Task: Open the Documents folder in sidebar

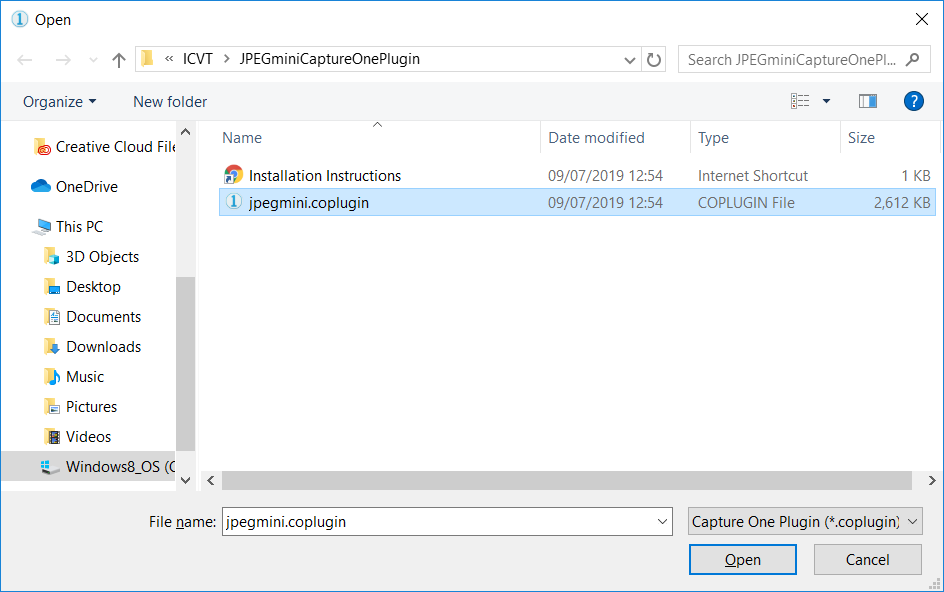Action: click(x=104, y=317)
